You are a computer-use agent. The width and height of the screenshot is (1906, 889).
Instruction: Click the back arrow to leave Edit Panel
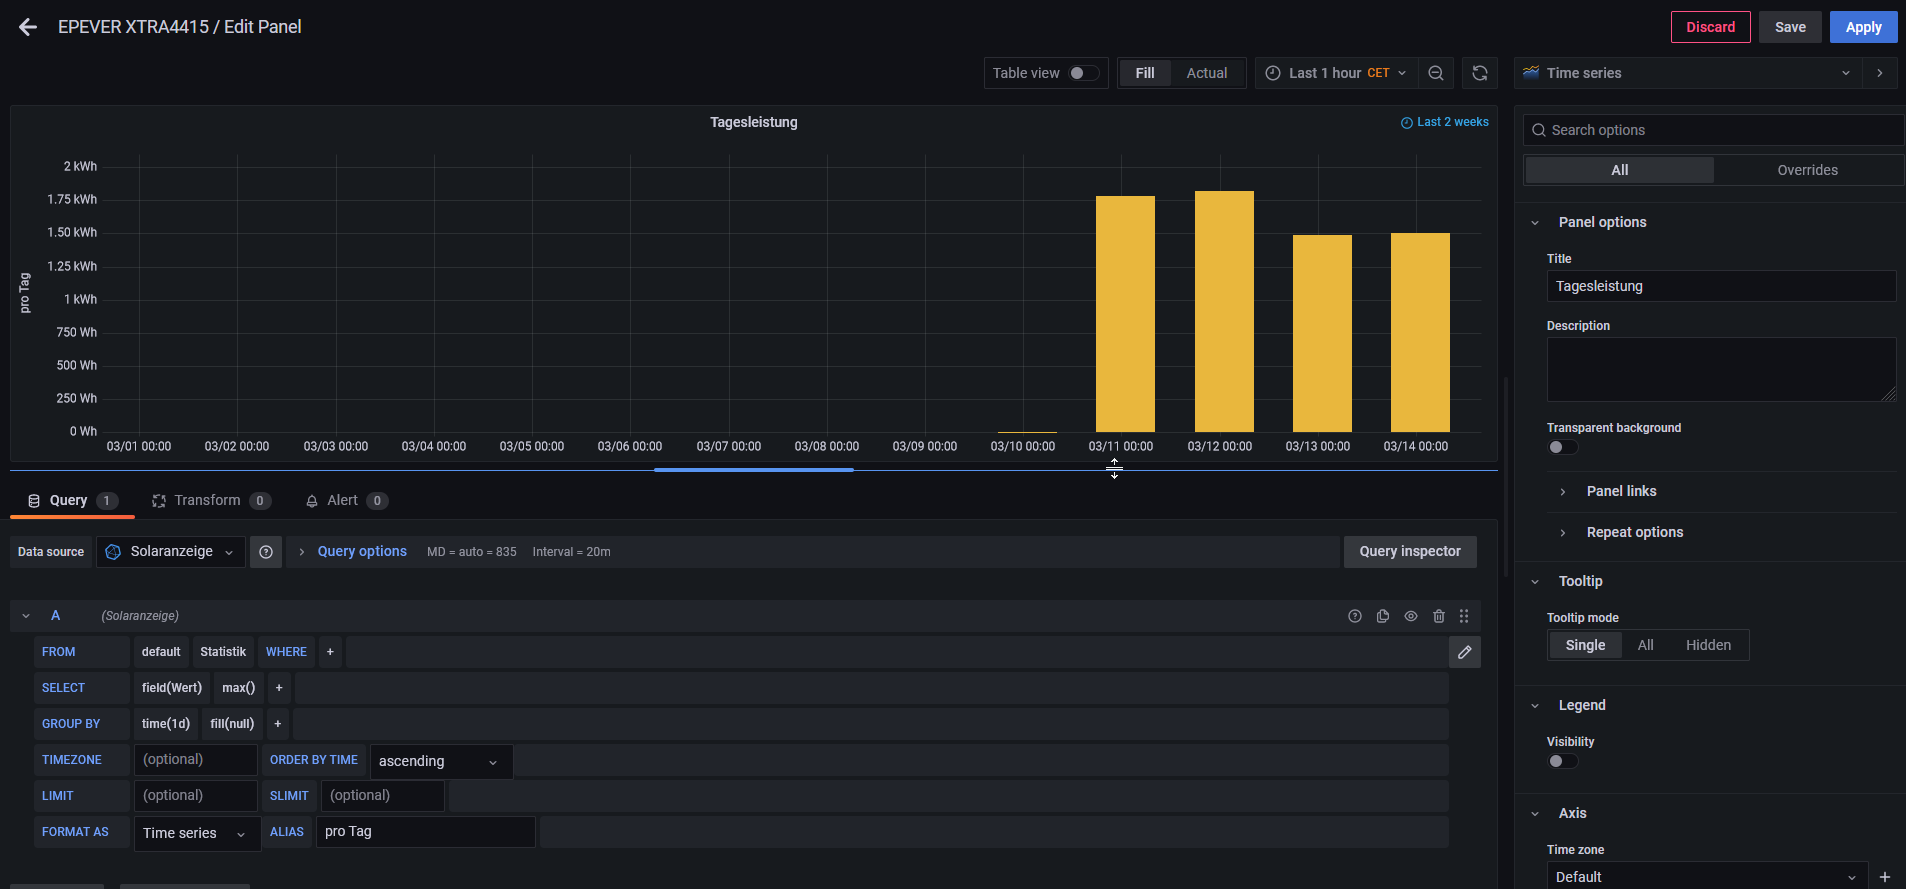click(x=28, y=27)
